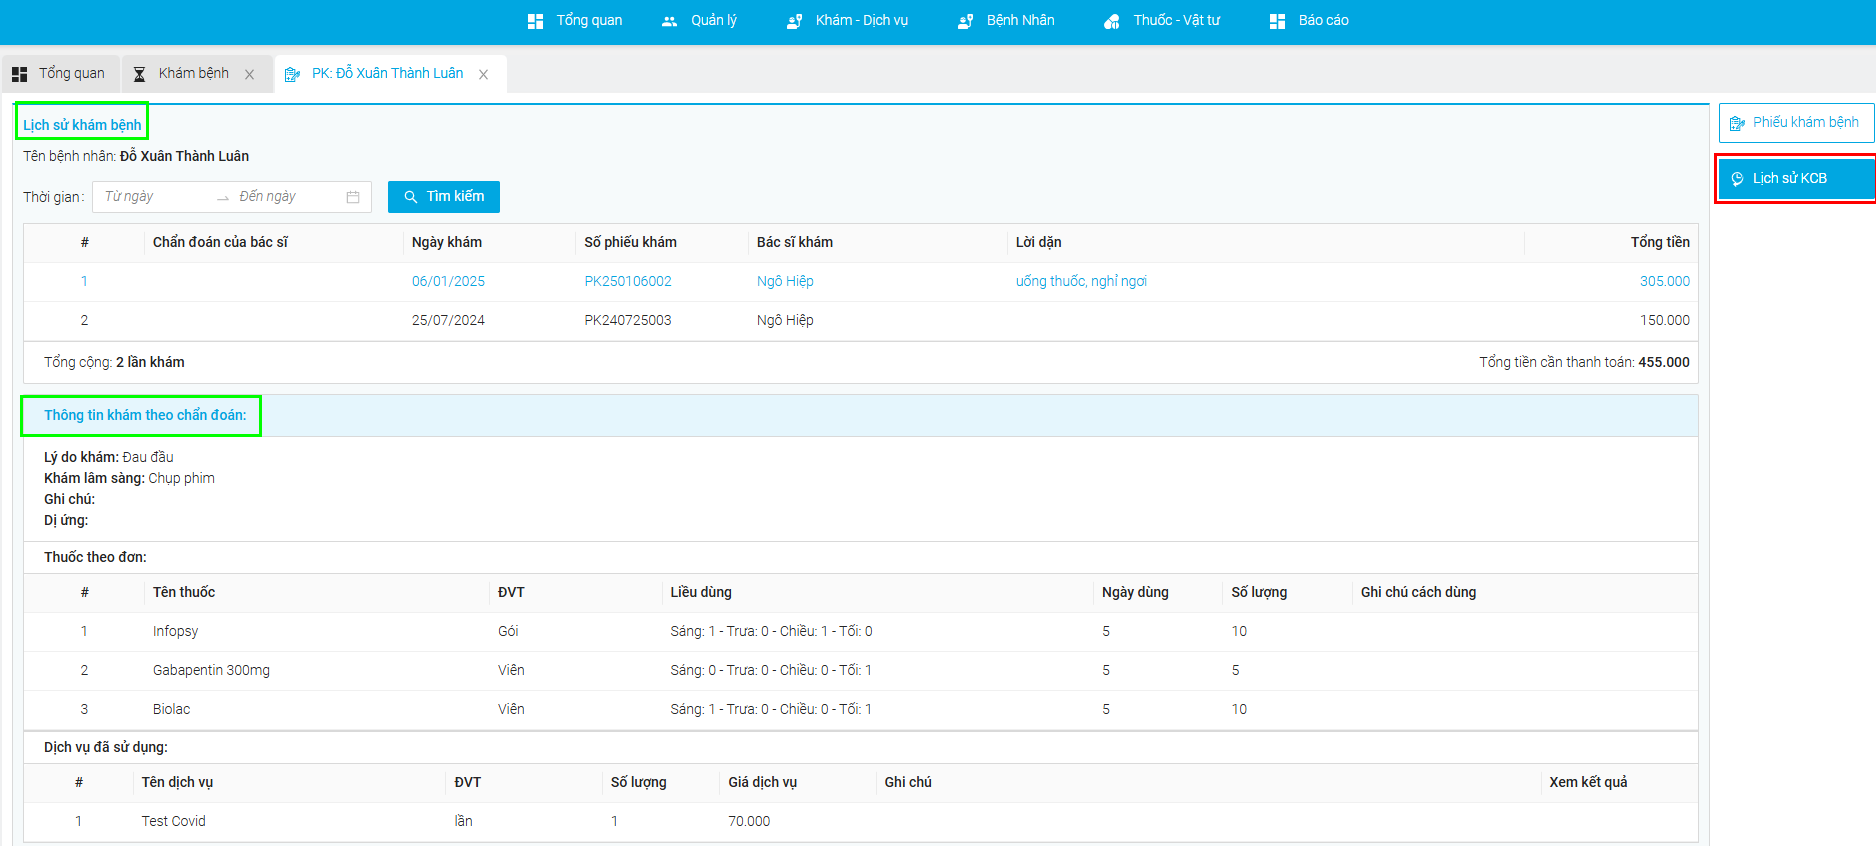The height and width of the screenshot is (846, 1876).
Task: Open the Bệnh Nhân menu
Action: click(x=1006, y=21)
